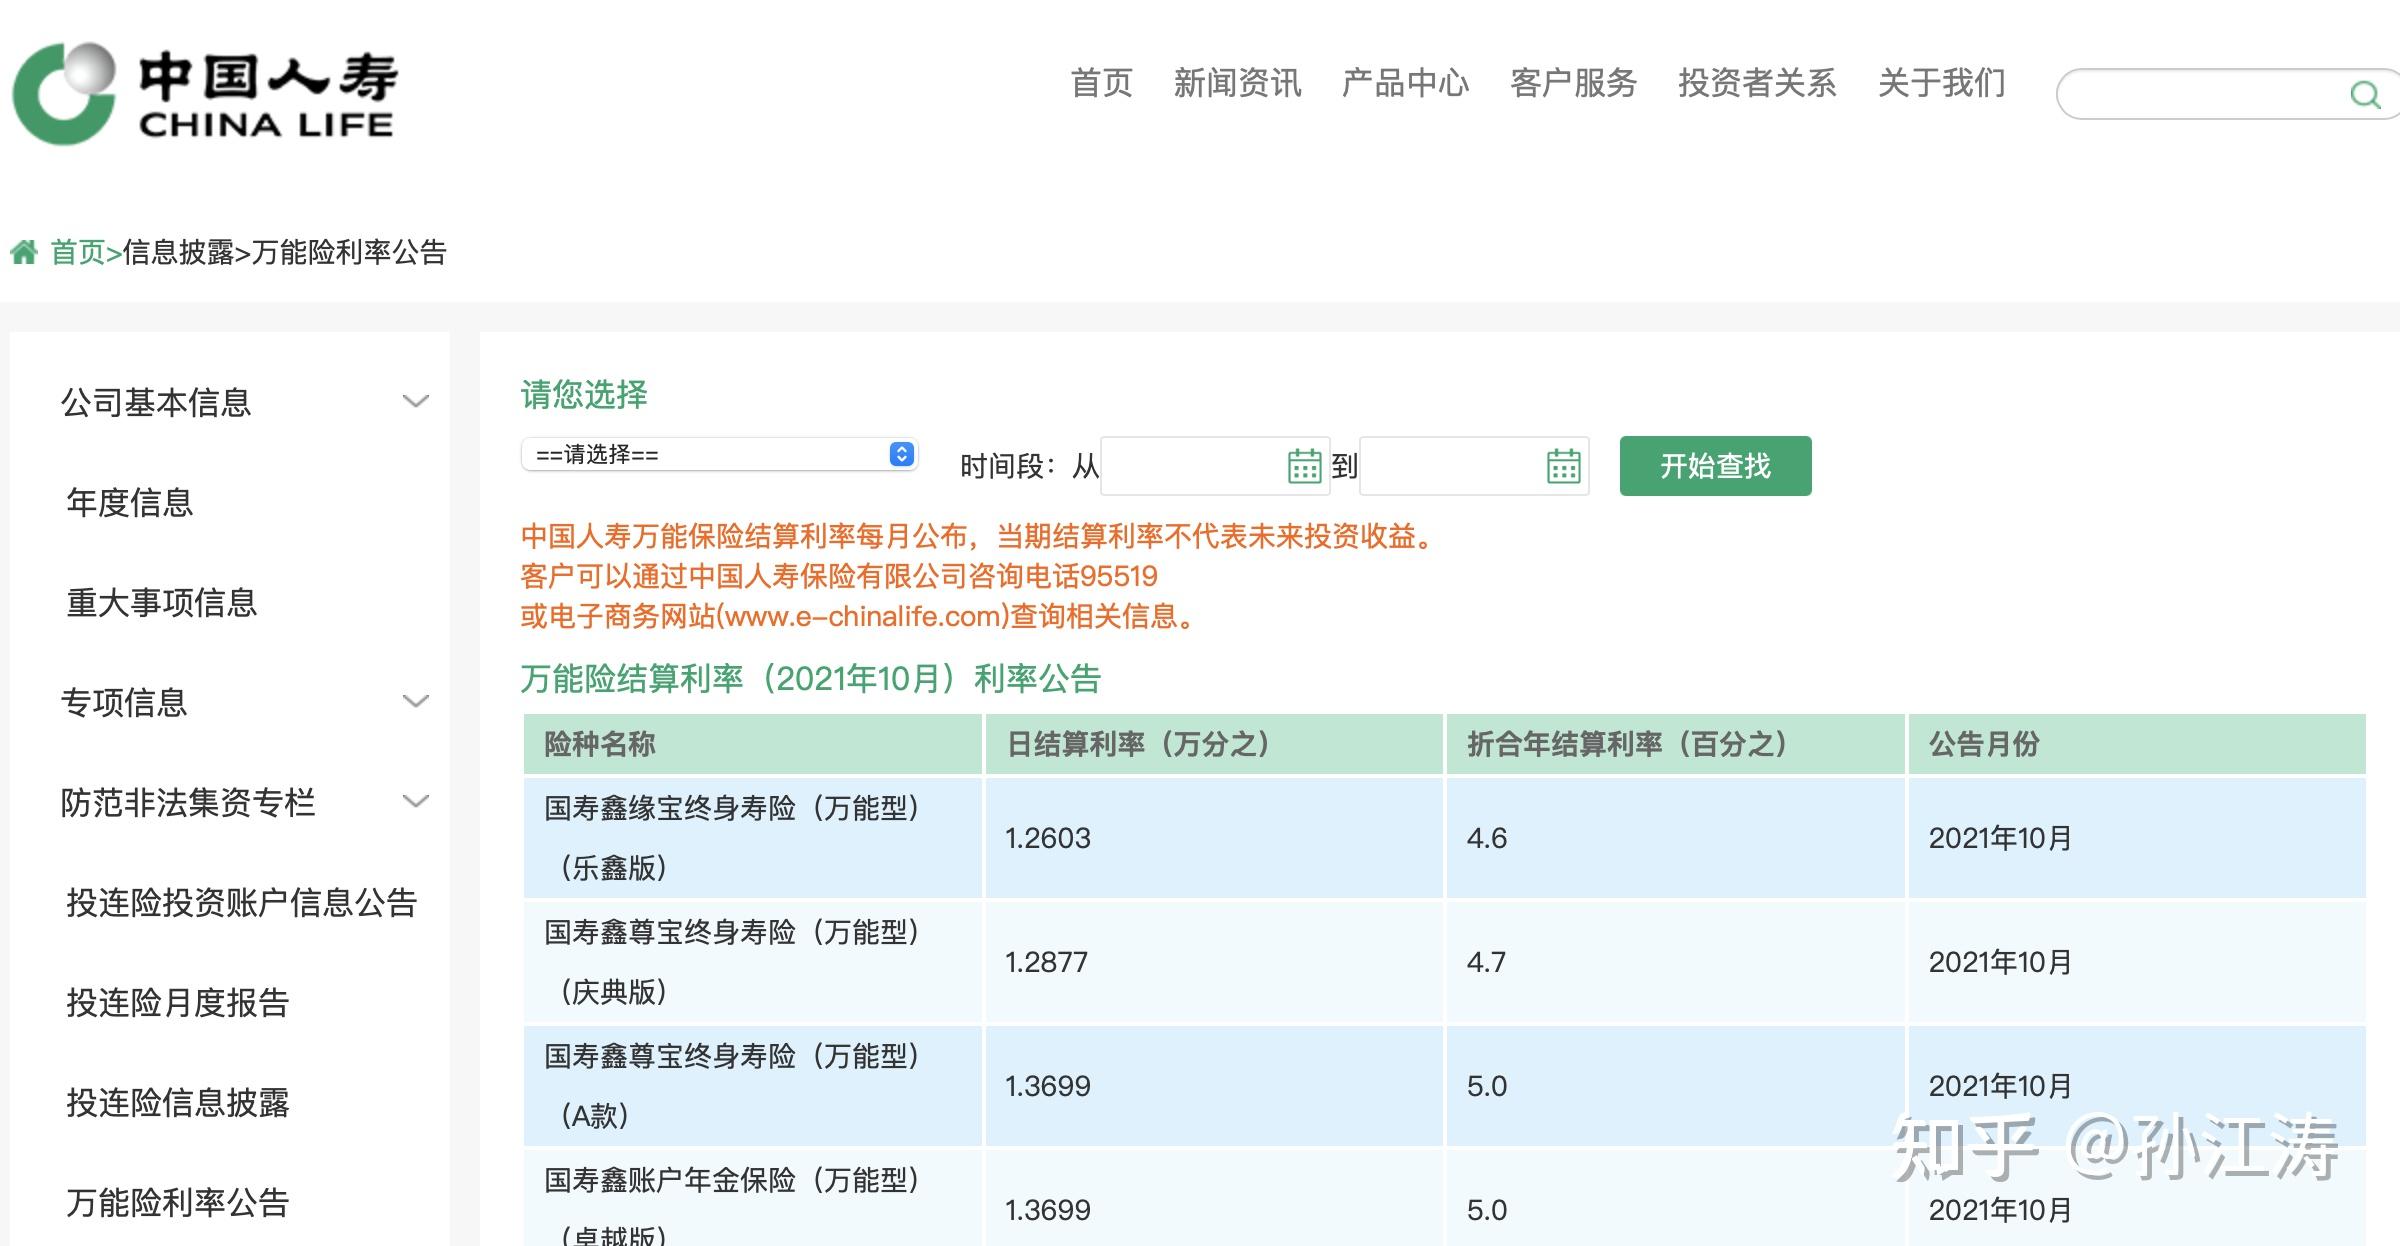The height and width of the screenshot is (1246, 2400).
Task: Expand 公司基本信息 sidebar chevron
Action: [415, 402]
